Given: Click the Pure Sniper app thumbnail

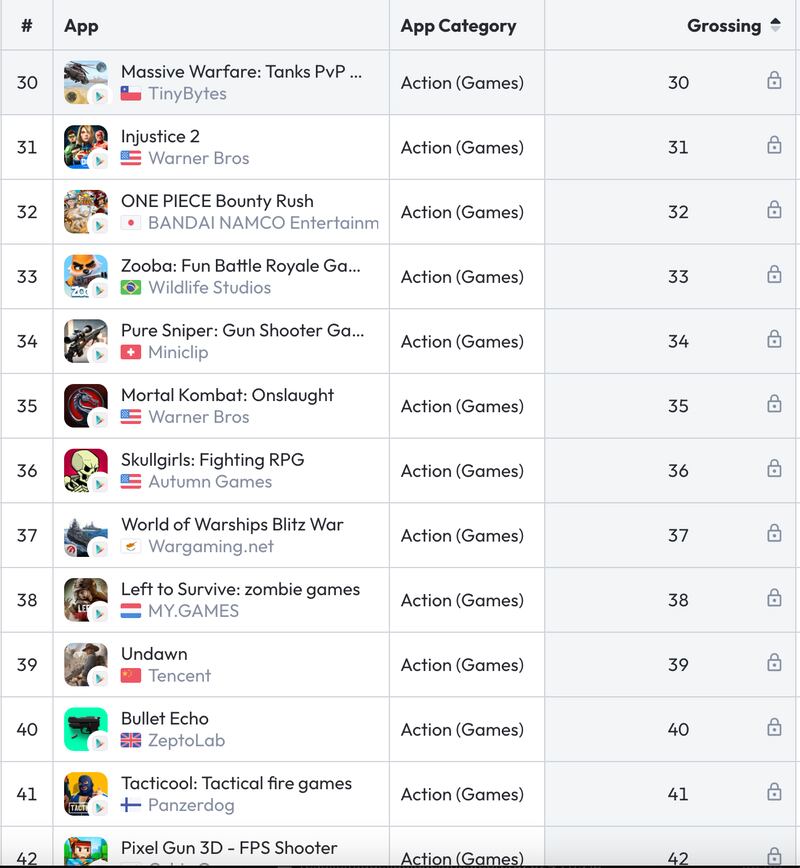Looking at the screenshot, I should pos(85,341).
